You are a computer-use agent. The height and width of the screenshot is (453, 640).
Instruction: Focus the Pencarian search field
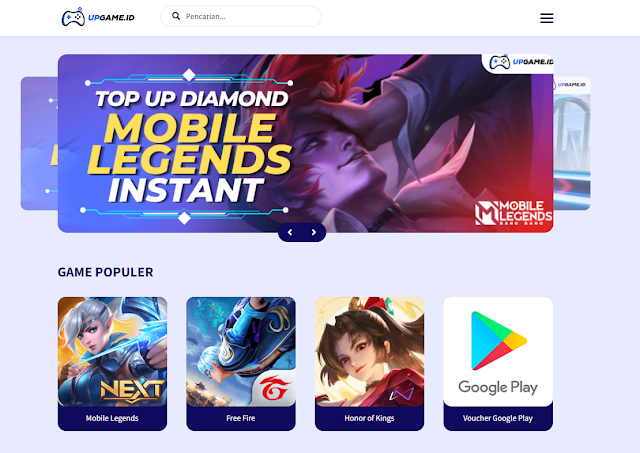pyautogui.click(x=241, y=16)
